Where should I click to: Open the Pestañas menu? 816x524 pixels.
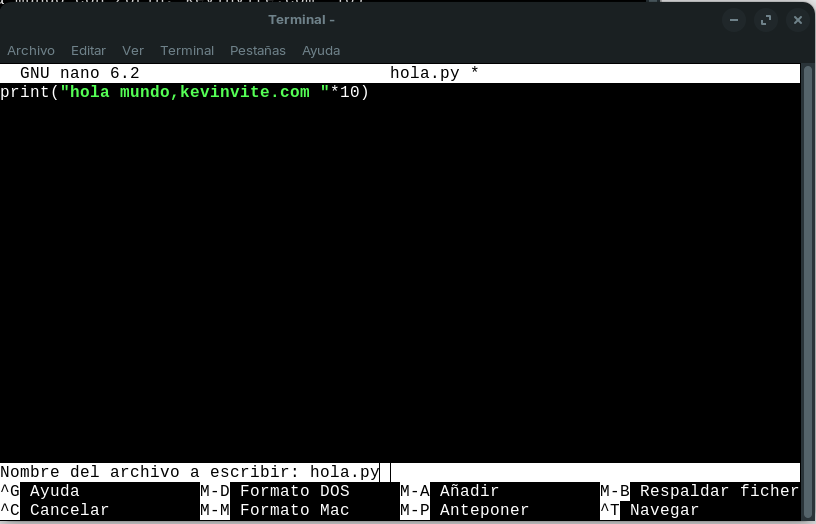257,50
